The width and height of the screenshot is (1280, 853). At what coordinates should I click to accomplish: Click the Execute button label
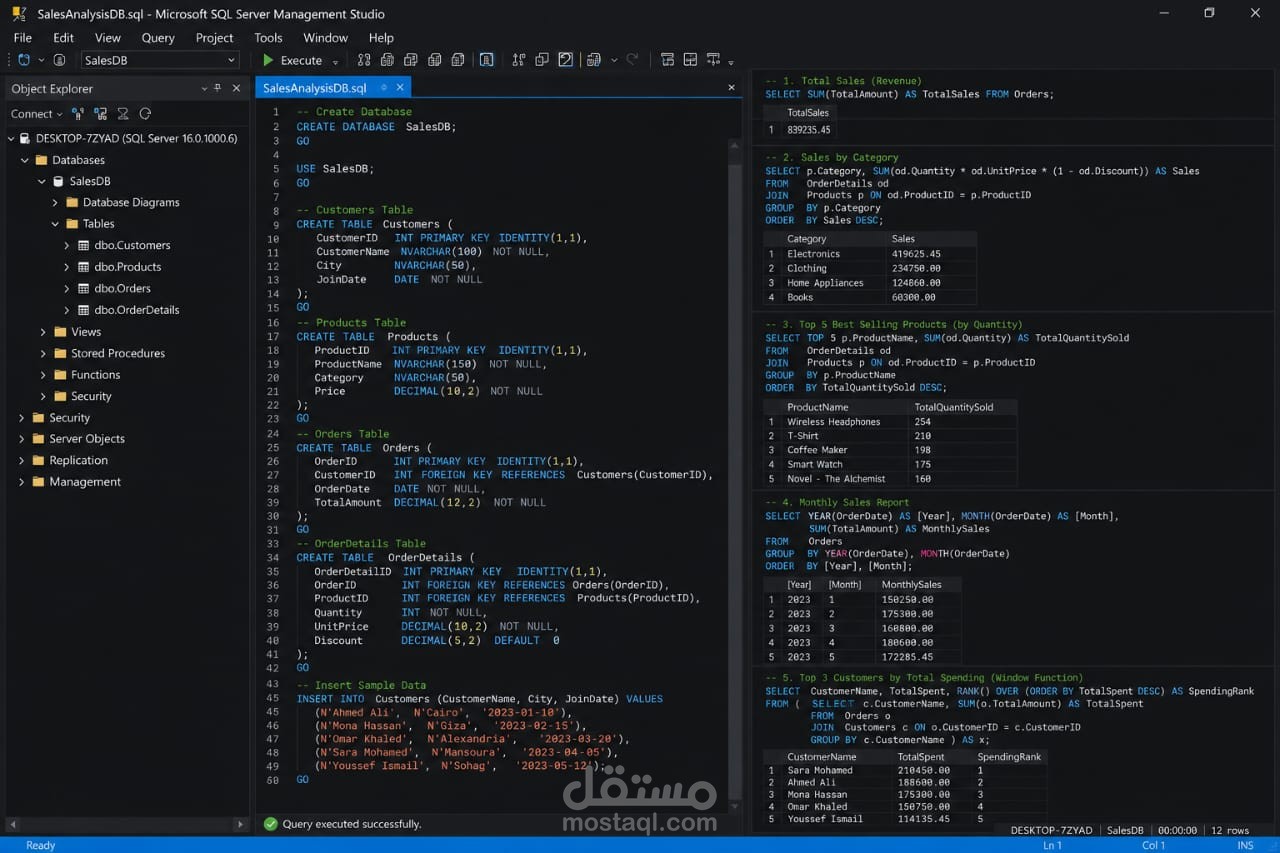click(301, 60)
